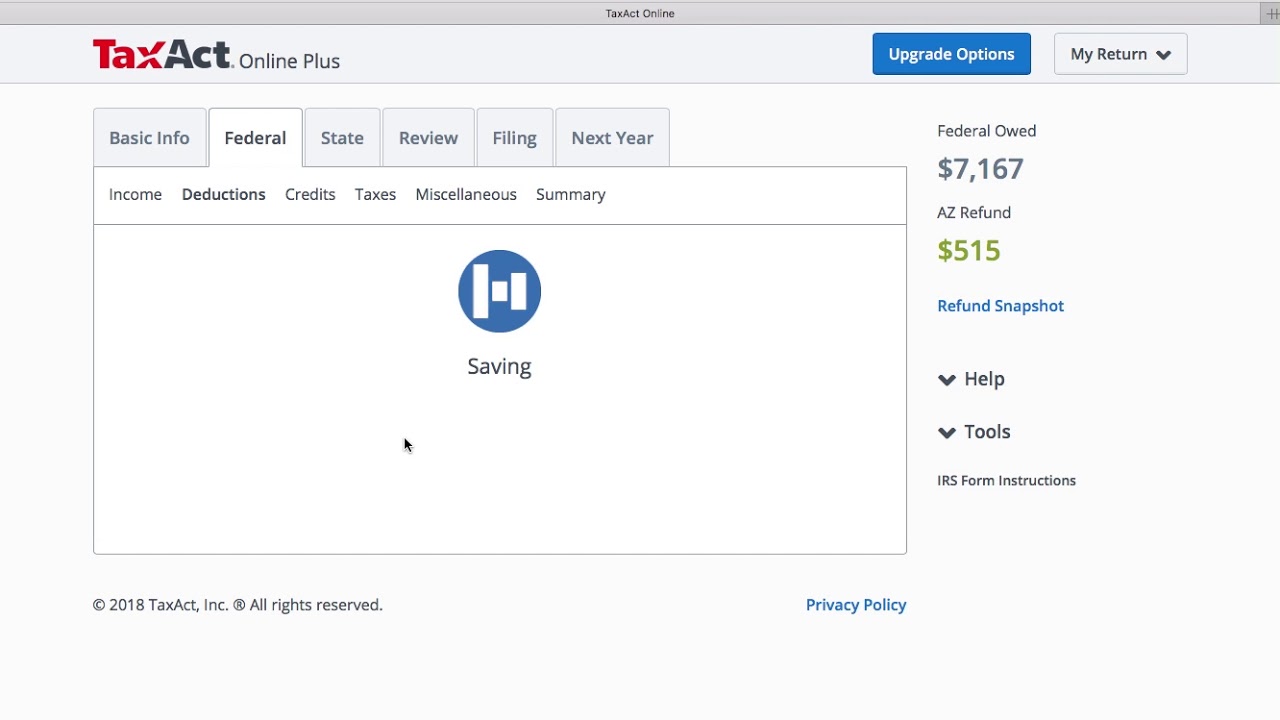Click the Saving spinner icon
Image resolution: width=1280 pixels, height=720 pixels.
499,291
